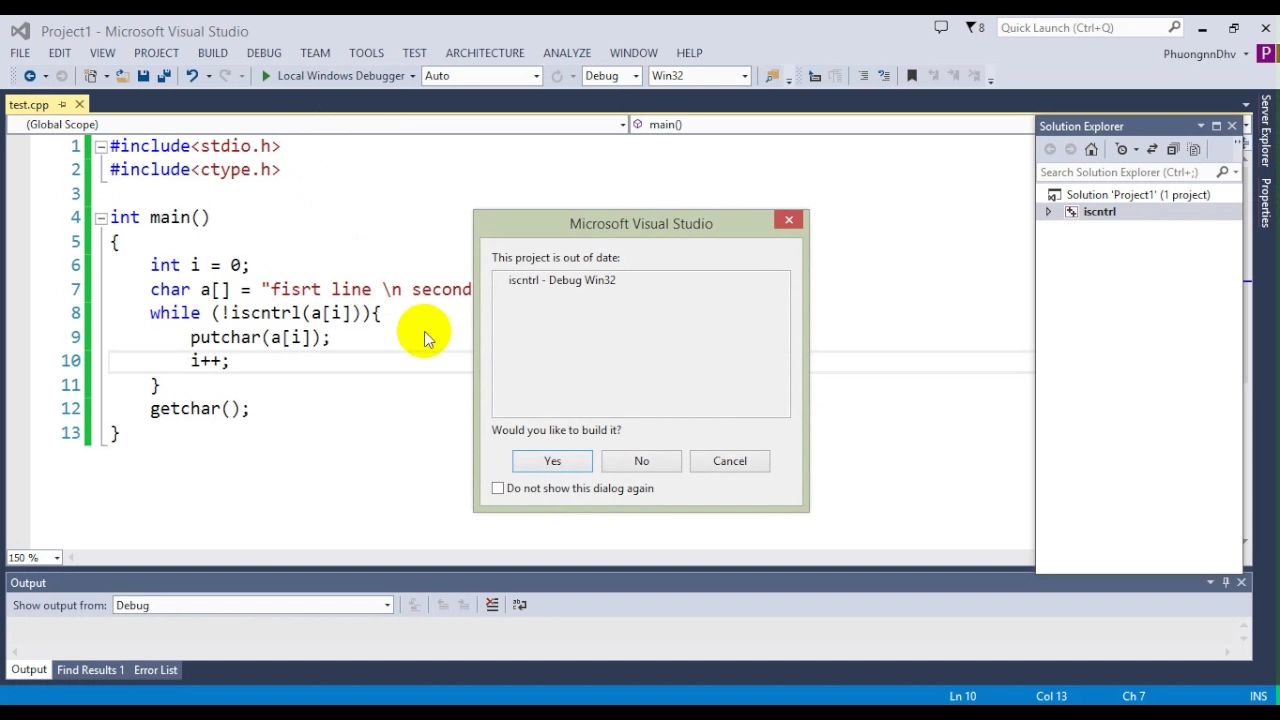Open the TOOLS menu
This screenshot has width=1280, height=720.
click(x=366, y=53)
